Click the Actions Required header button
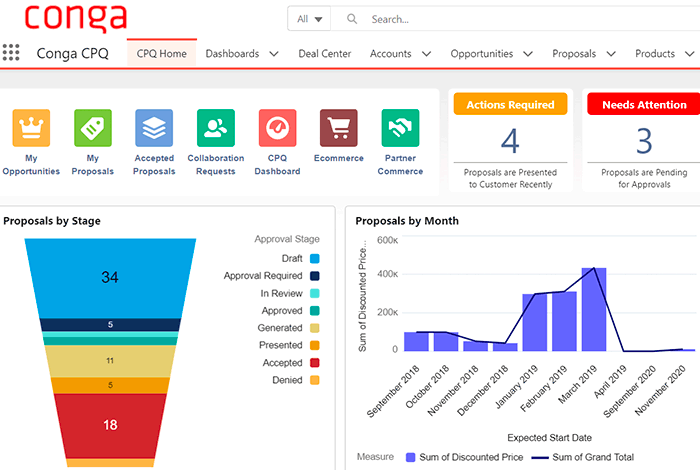Viewport: 700px width, 470px height. point(510,104)
